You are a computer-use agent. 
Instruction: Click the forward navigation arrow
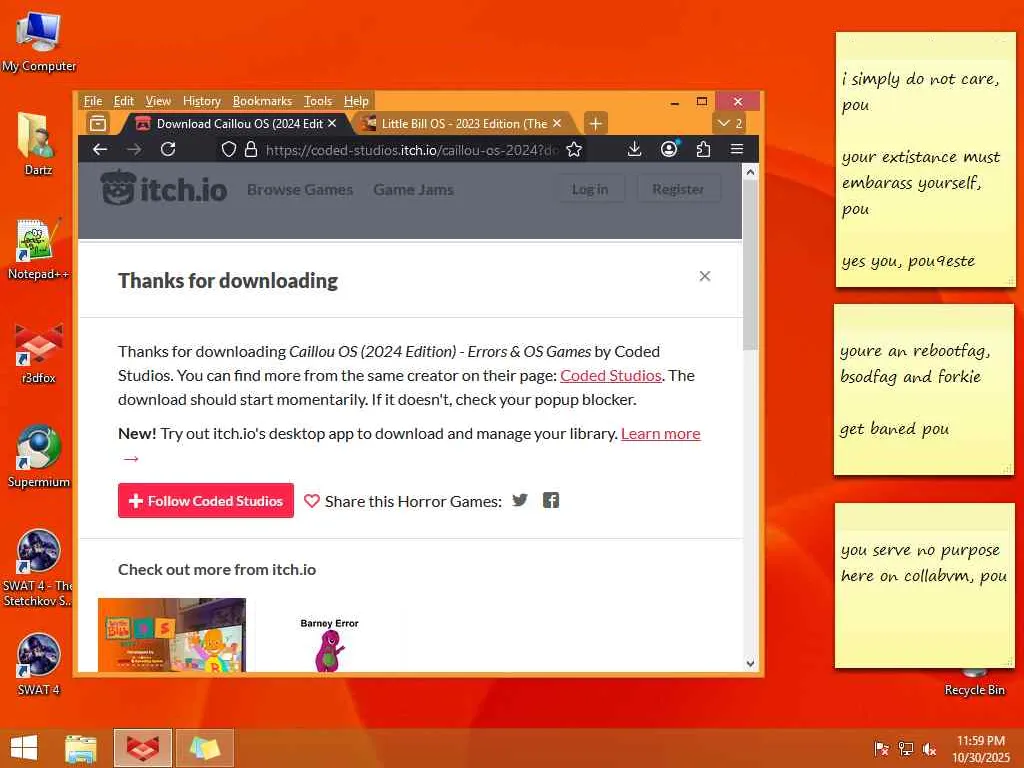pos(134,150)
